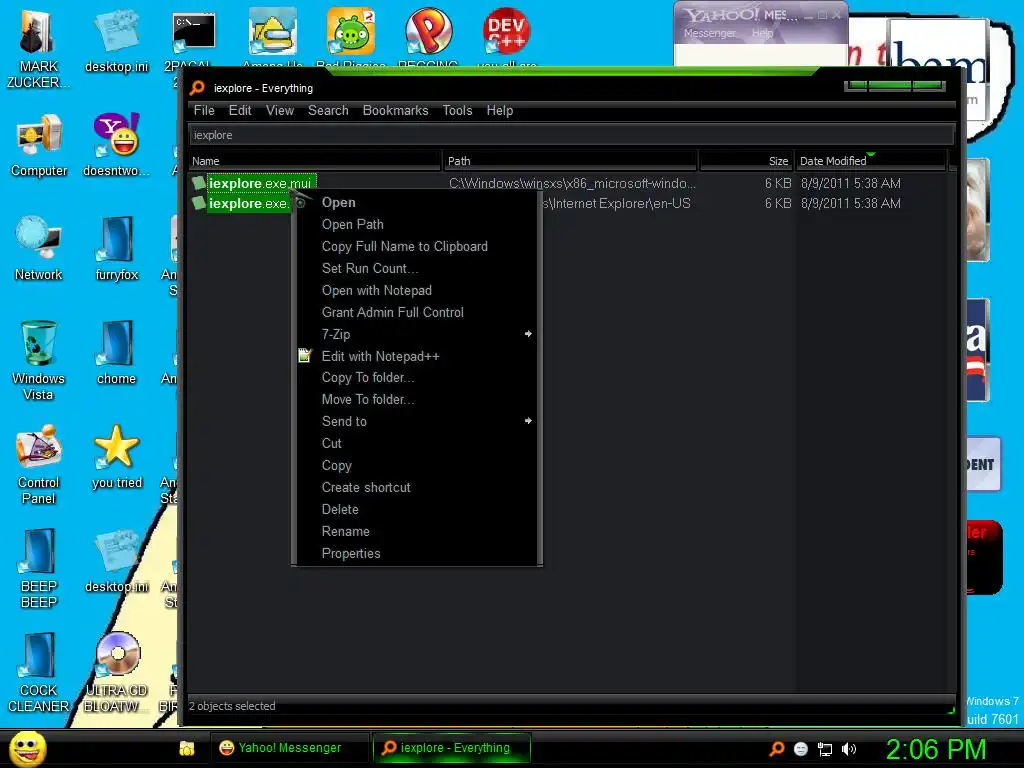Choose Set Run Count... in context menu
The height and width of the screenshot is (768, 1024).
(x=417, y=268)
